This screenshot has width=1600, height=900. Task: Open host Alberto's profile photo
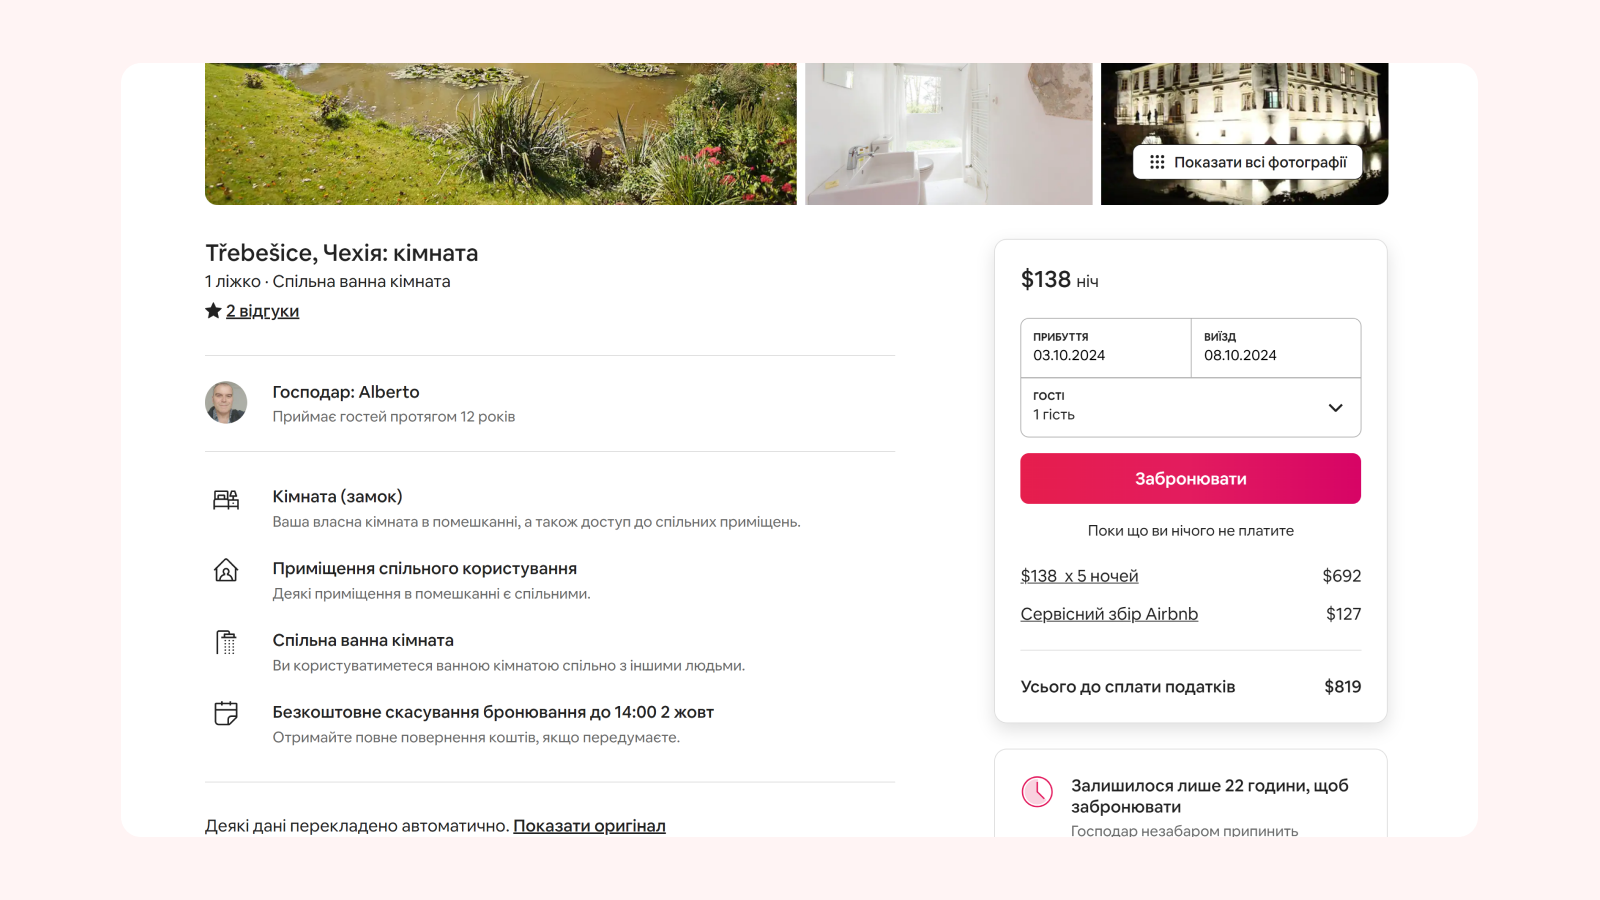(x=226, y=403)
